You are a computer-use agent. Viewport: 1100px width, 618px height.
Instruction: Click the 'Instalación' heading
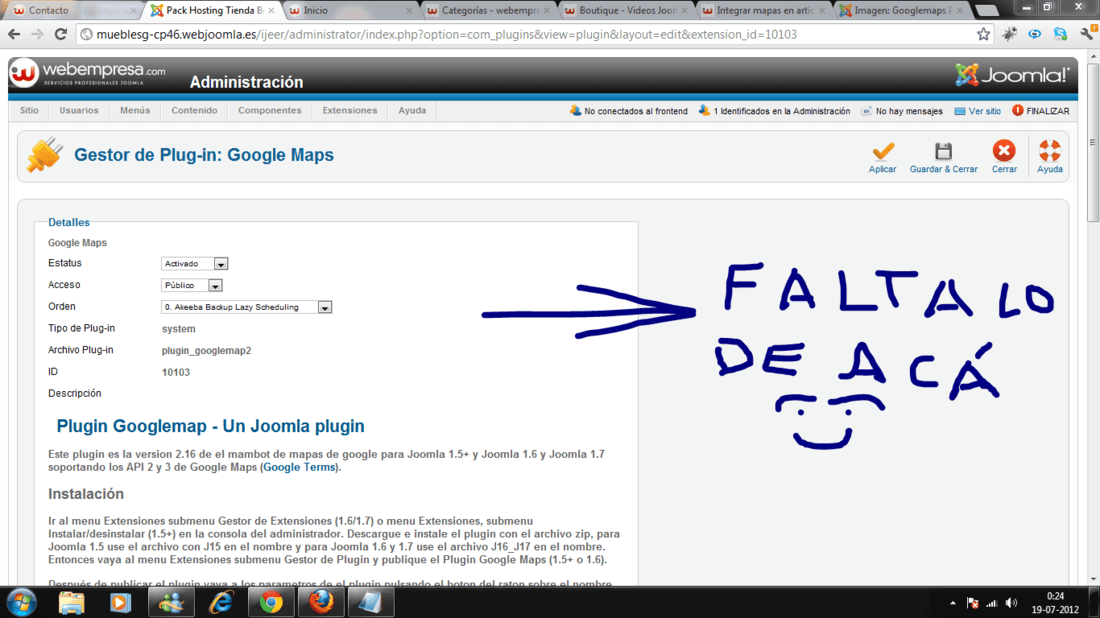point(86,494)
